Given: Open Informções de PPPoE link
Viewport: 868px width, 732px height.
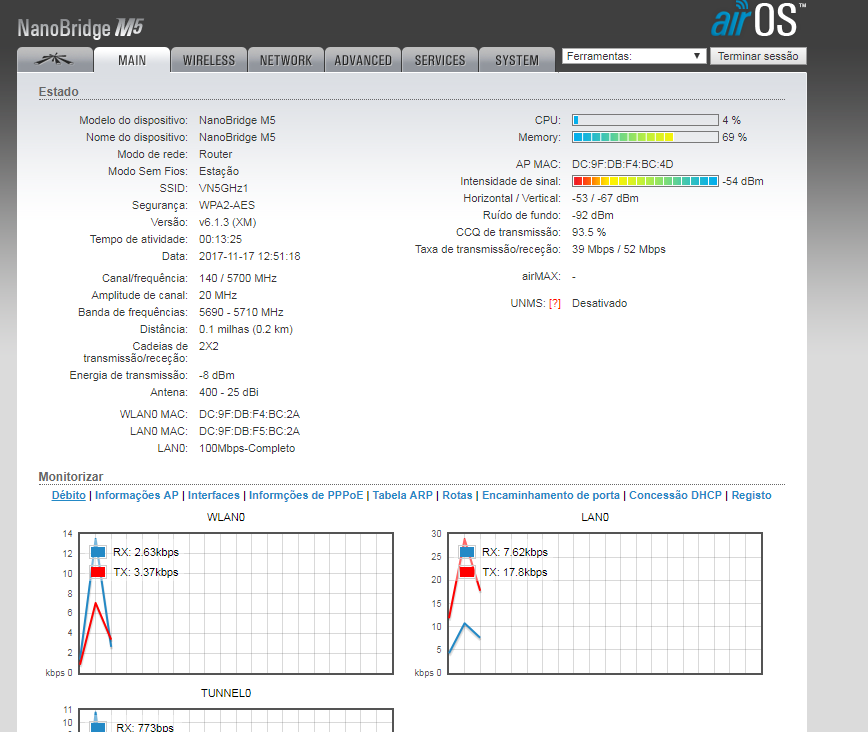Looking at the screenshot, I should coord(306,495).
